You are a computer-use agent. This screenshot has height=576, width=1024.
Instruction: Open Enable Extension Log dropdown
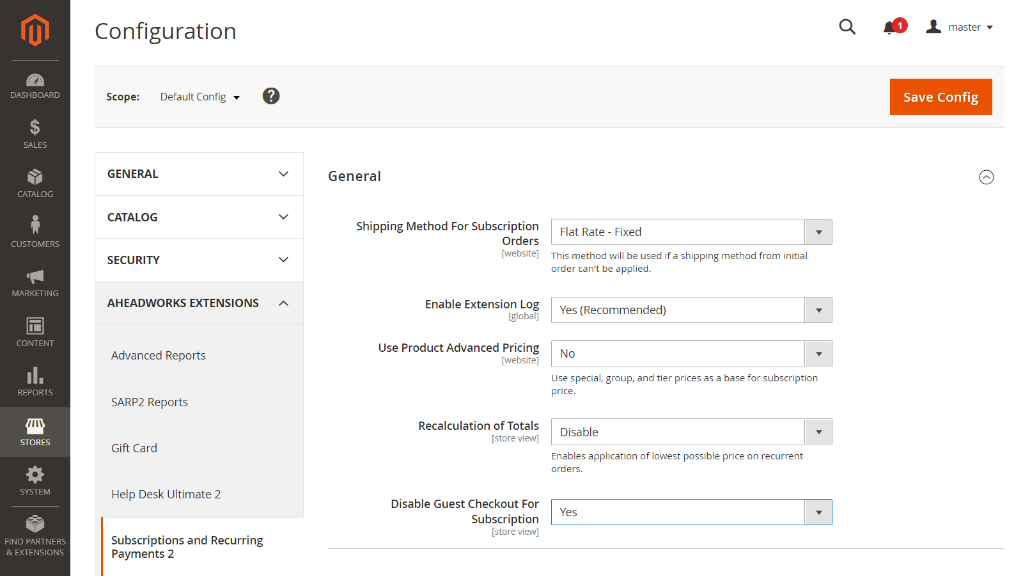point(692,310)
